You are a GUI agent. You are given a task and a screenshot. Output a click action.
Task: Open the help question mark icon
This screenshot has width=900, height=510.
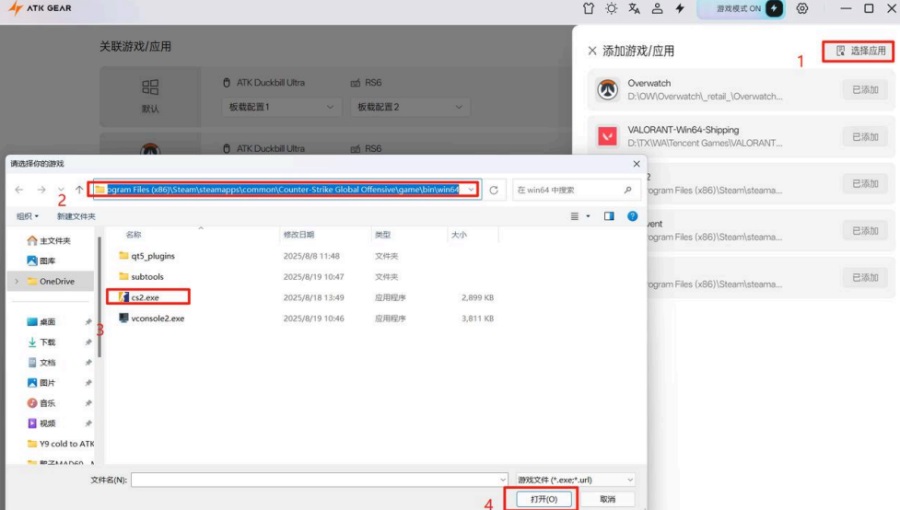632,216
